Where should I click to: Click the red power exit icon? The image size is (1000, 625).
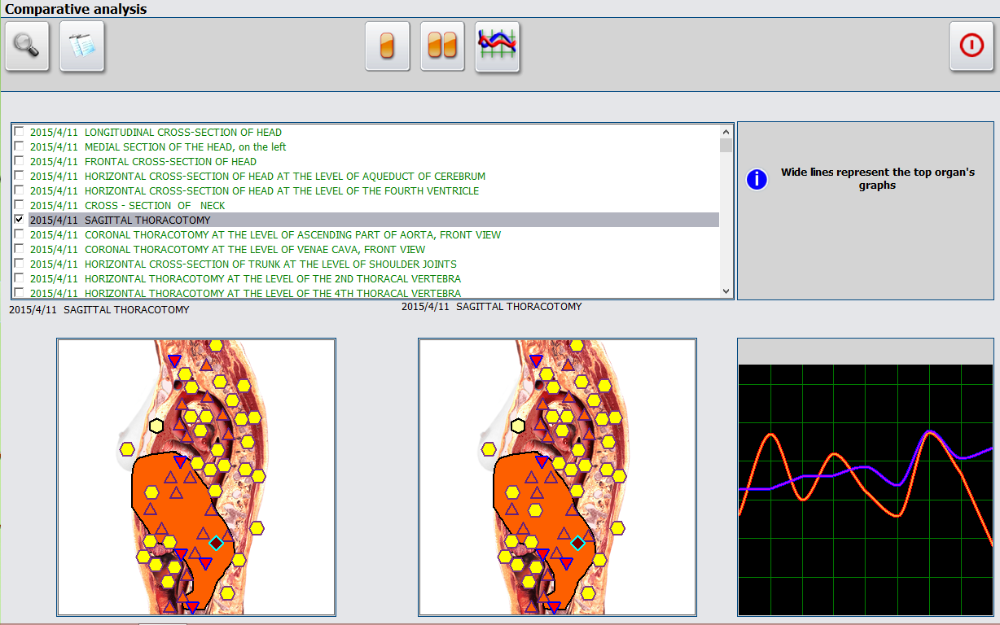[971, 47]
